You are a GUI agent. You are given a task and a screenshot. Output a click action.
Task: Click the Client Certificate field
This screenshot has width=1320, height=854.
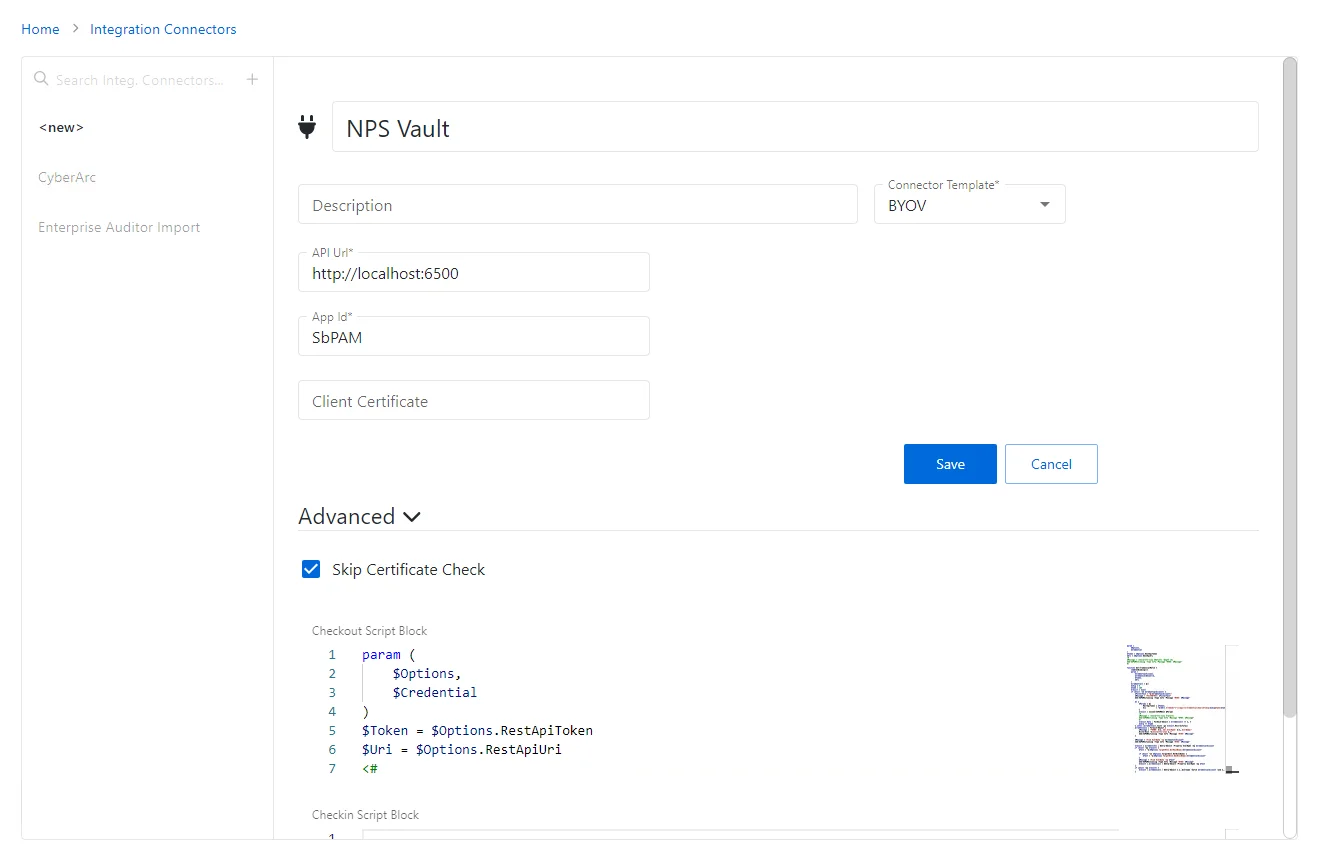pos(473,400)
